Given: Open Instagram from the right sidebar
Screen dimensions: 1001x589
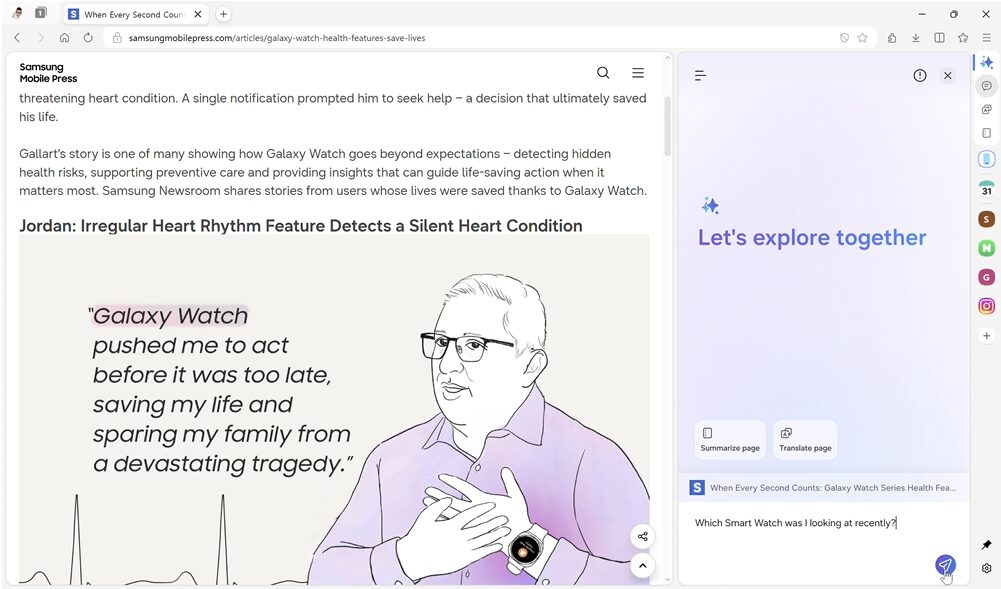Looking at the screenshot, I should coord(986,305).
